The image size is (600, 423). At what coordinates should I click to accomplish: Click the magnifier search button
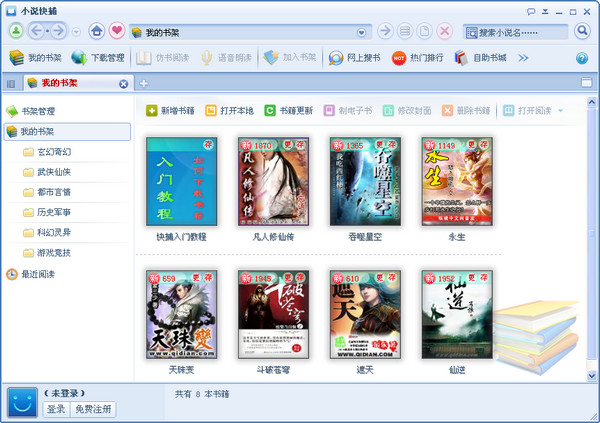(x=583, y=31)
